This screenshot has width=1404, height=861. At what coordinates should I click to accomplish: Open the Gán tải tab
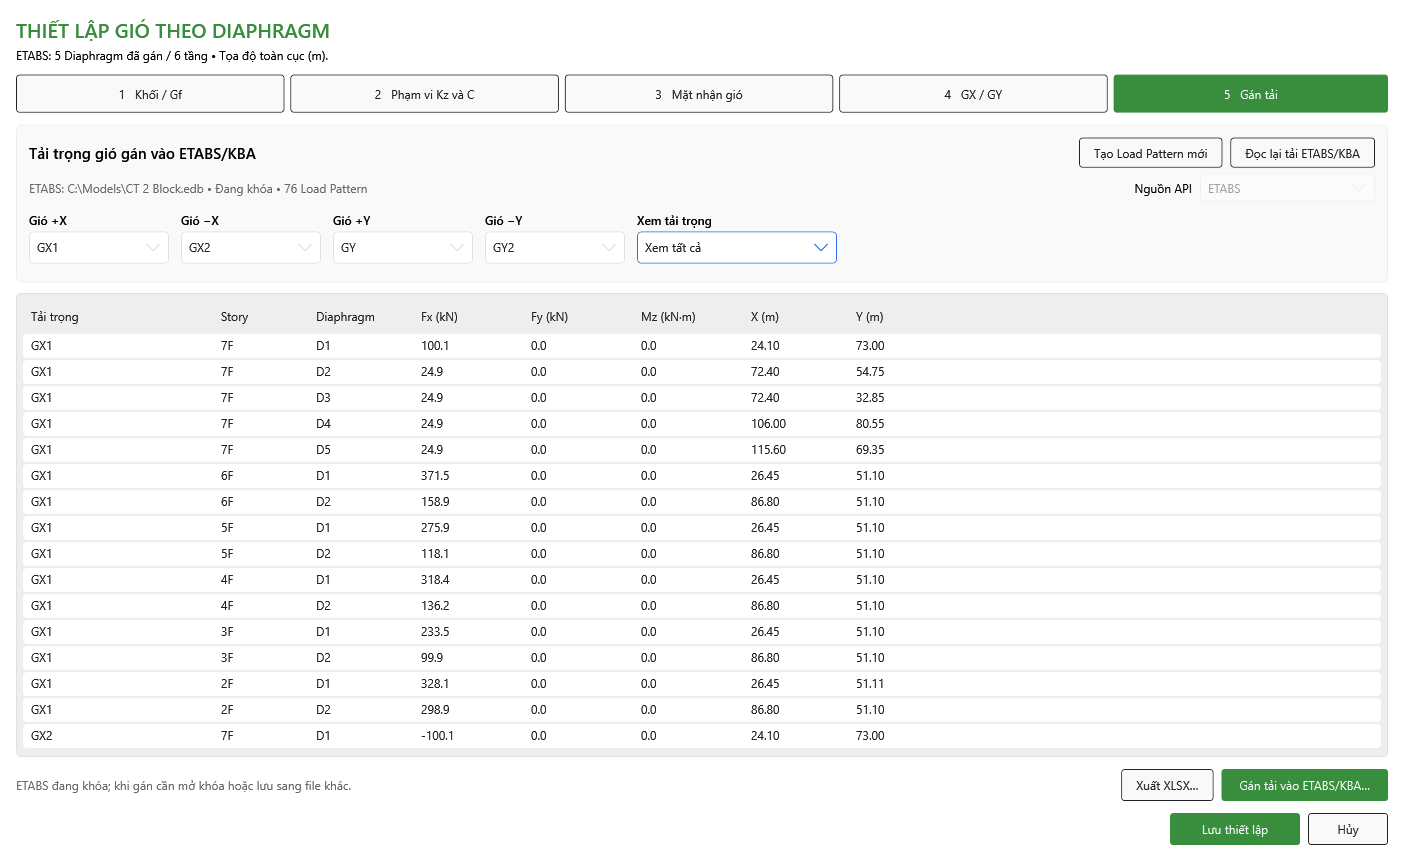(x=1250, y=94)
